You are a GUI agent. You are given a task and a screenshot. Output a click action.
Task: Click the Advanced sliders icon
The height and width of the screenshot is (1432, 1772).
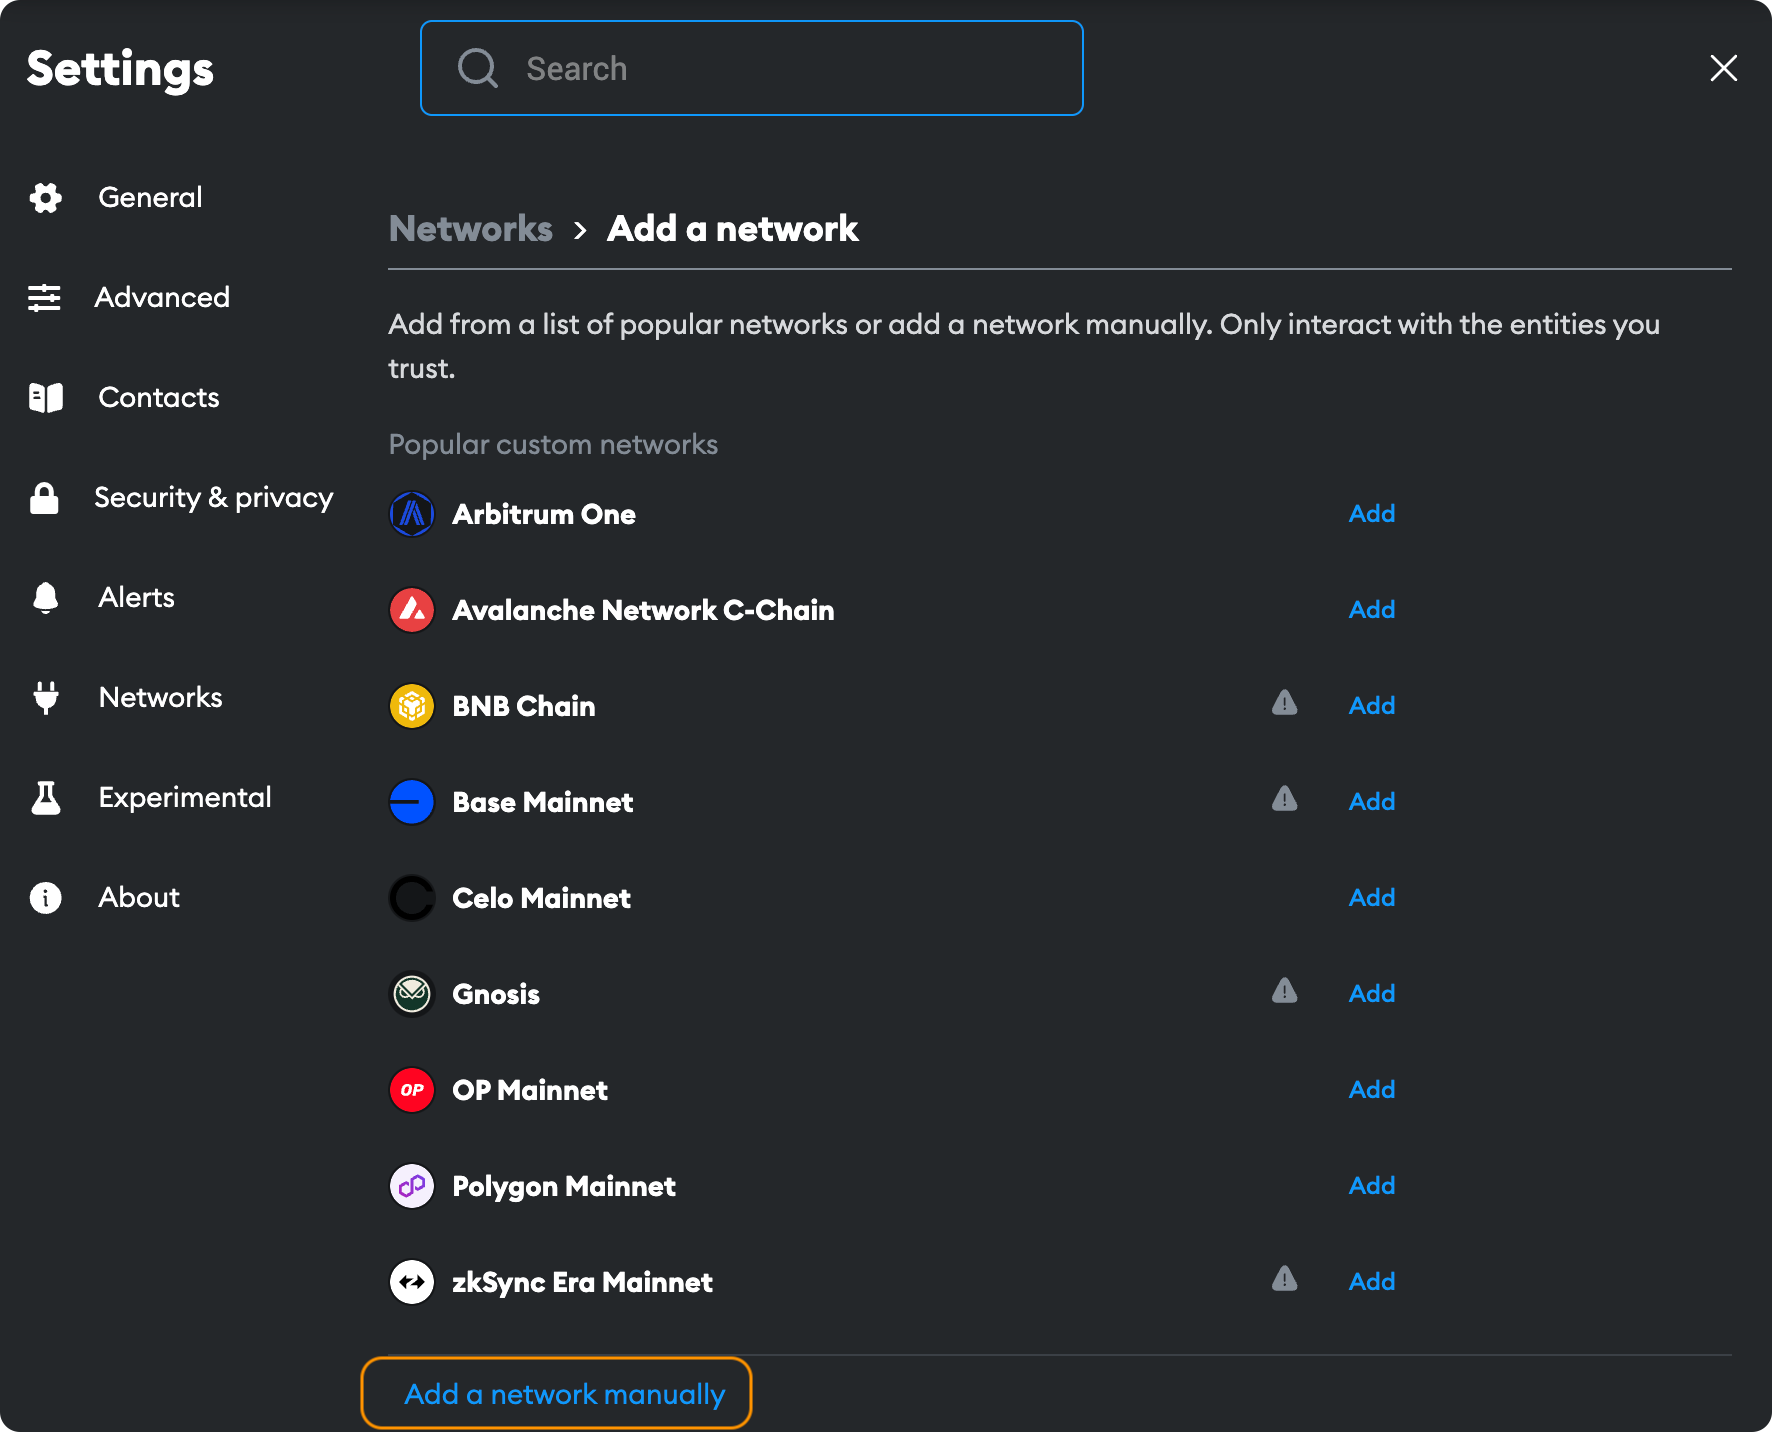(44, 298)
